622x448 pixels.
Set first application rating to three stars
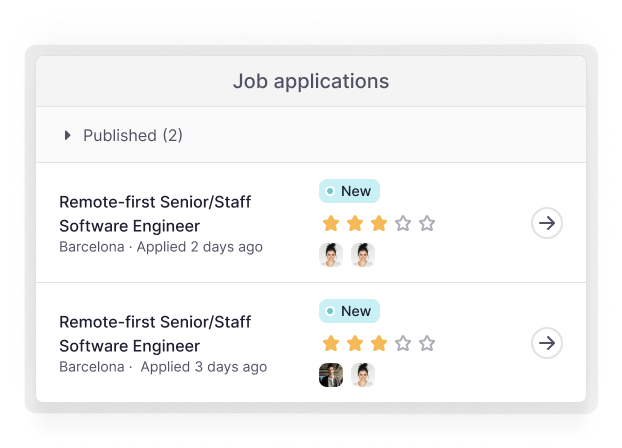coord(379,223)
